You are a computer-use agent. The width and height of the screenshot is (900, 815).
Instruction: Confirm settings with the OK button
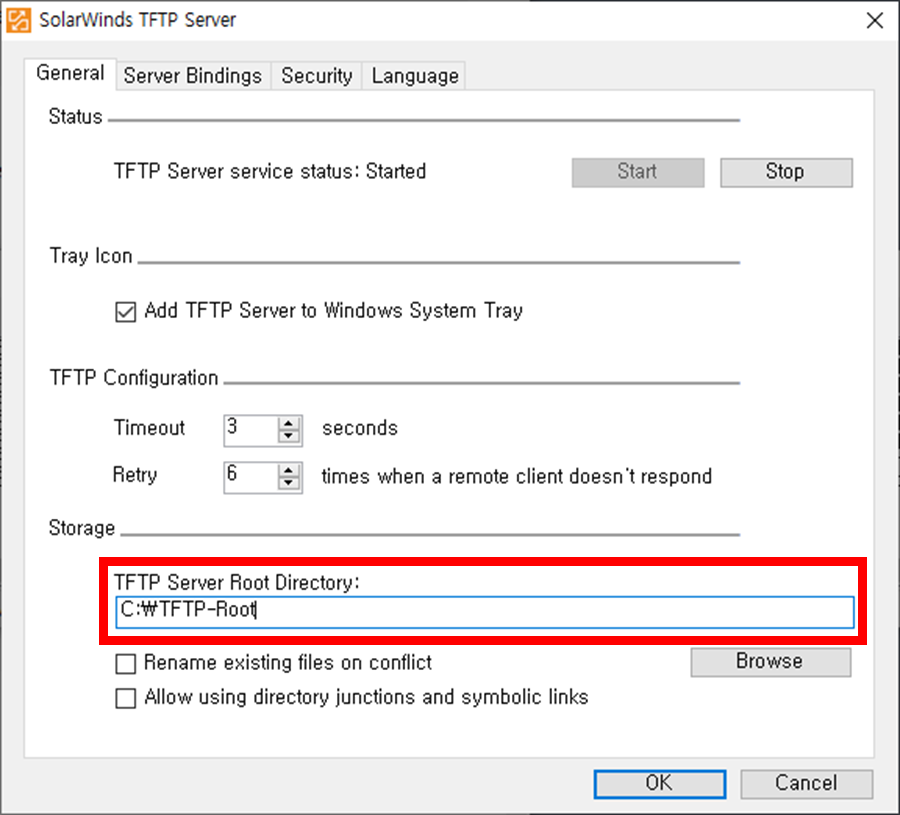tap(660, 783)
